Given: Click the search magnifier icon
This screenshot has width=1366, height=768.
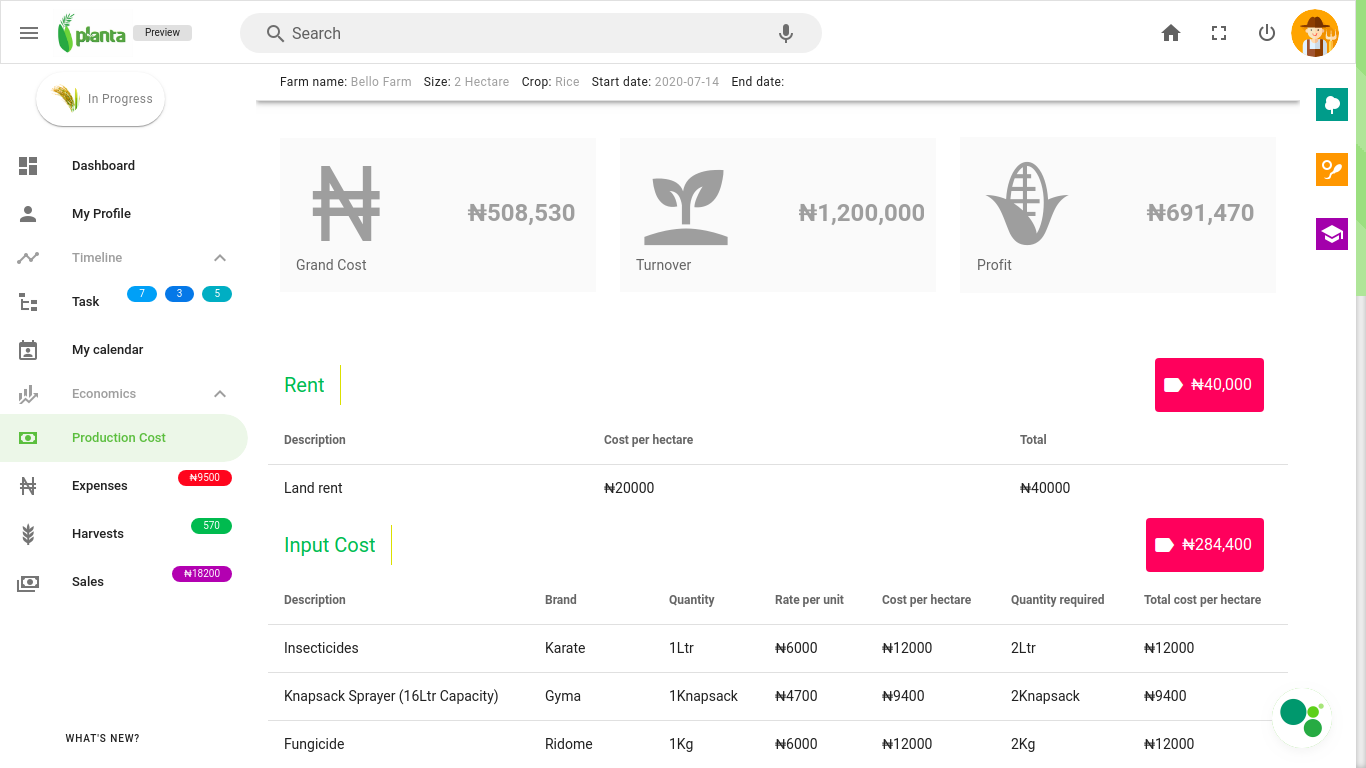Looking at the screenshot, I should [276, 33].
